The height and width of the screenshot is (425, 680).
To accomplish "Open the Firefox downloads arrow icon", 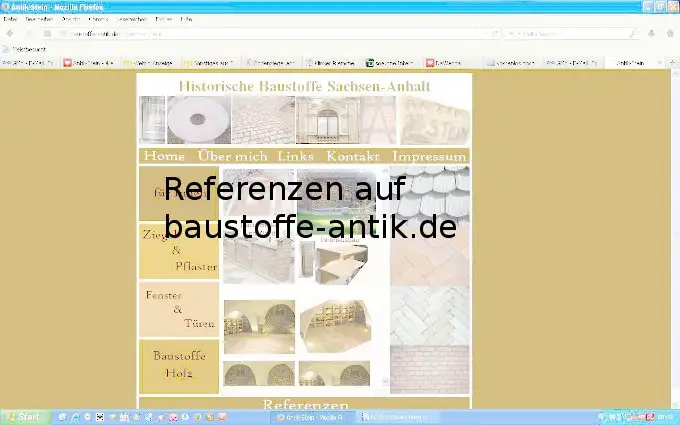I will point(651,34).
